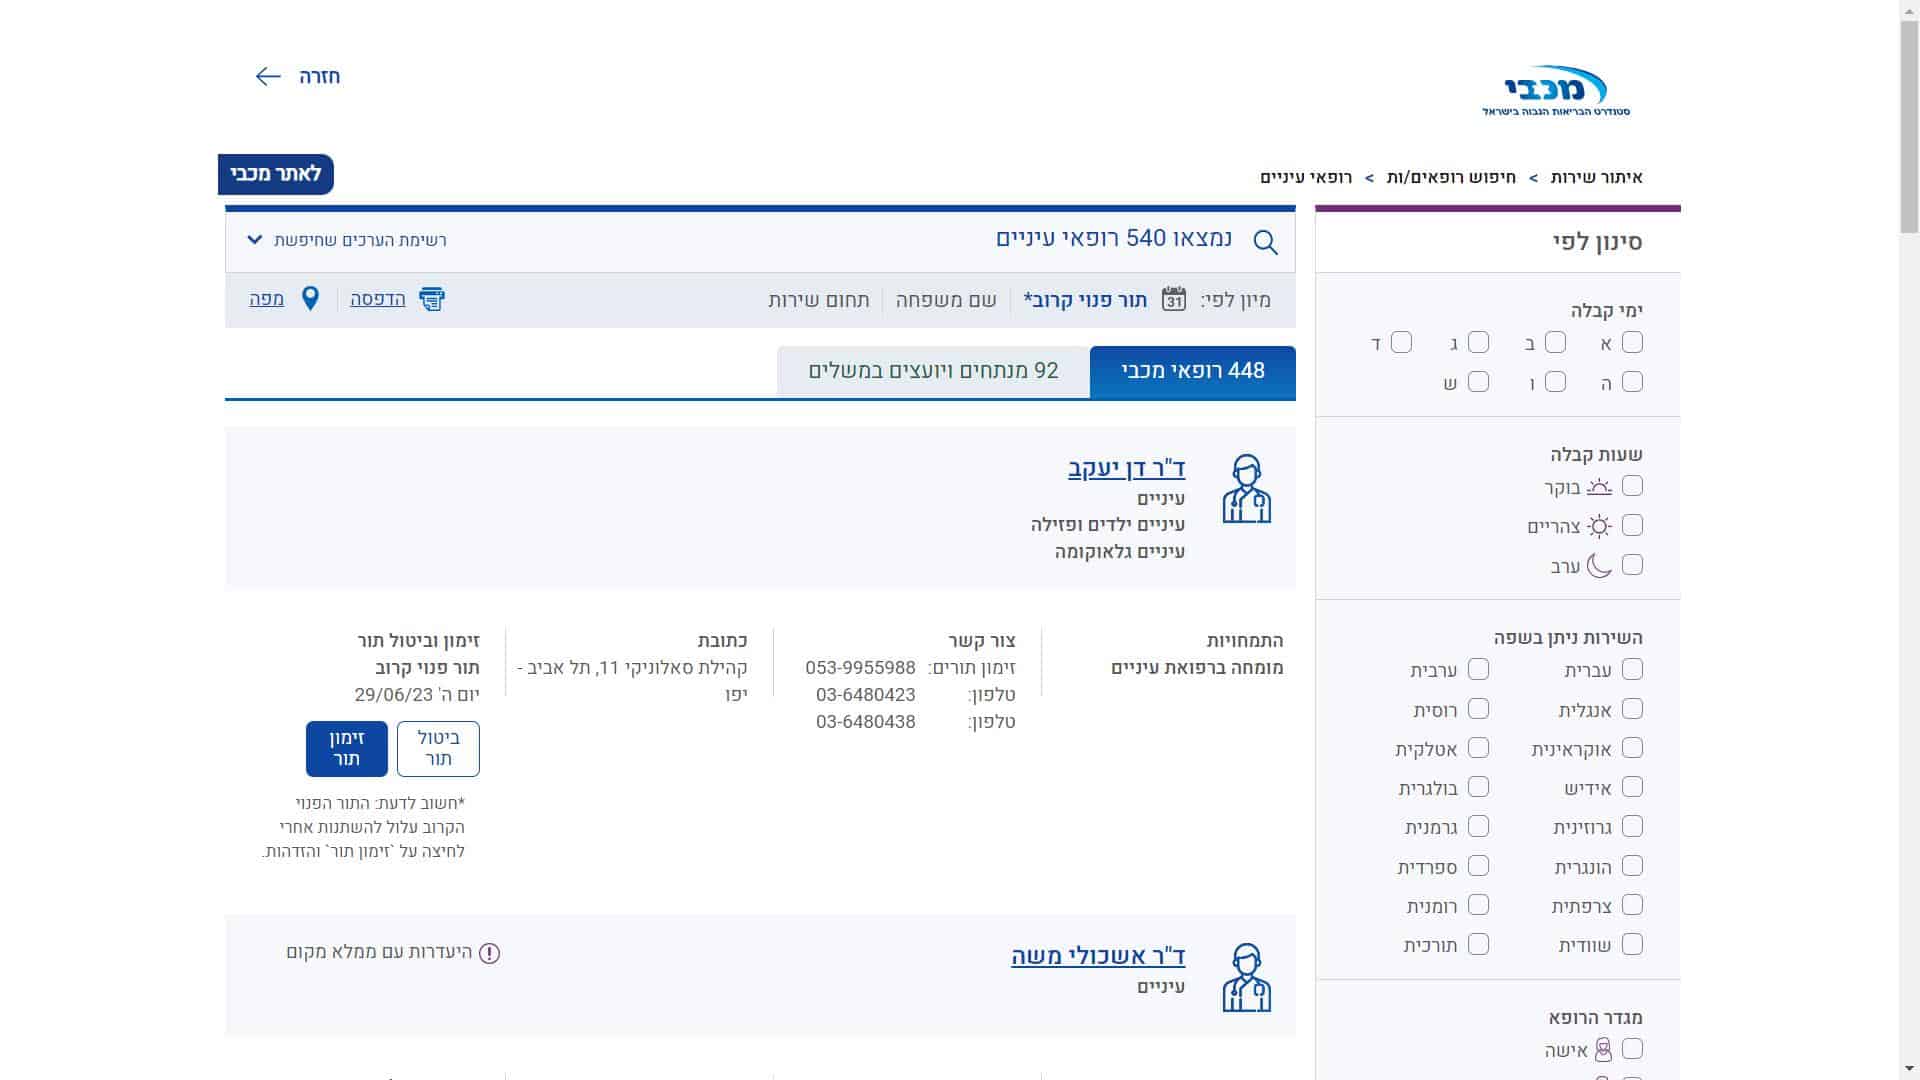Sort by תחום שירות
This screenshot has height=1080, width=1920.
pos(819,300)
